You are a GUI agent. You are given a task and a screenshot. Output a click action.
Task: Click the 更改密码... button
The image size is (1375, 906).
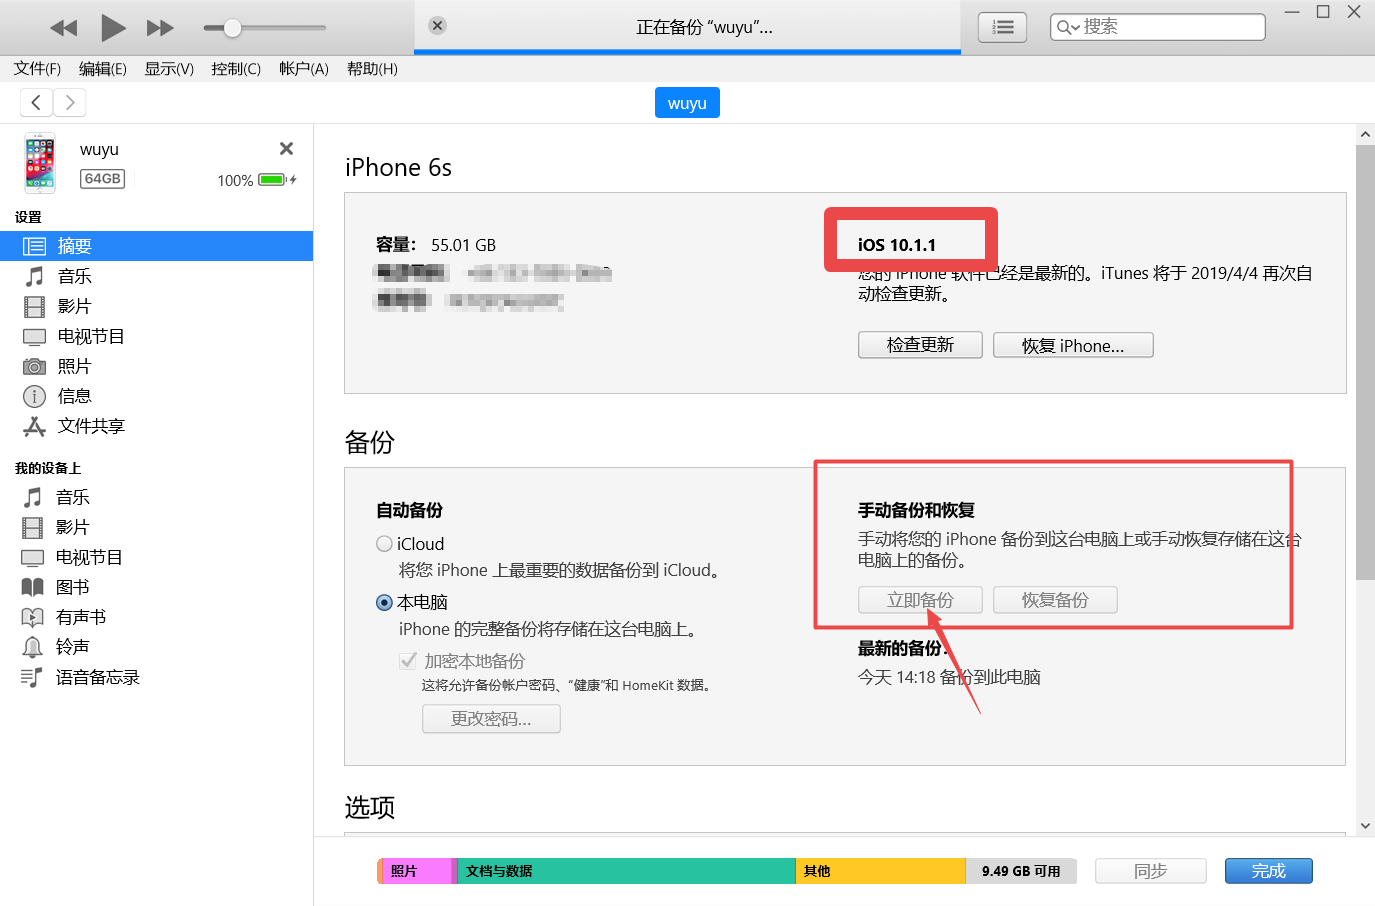pyautogui.click(x=491, y=719)
